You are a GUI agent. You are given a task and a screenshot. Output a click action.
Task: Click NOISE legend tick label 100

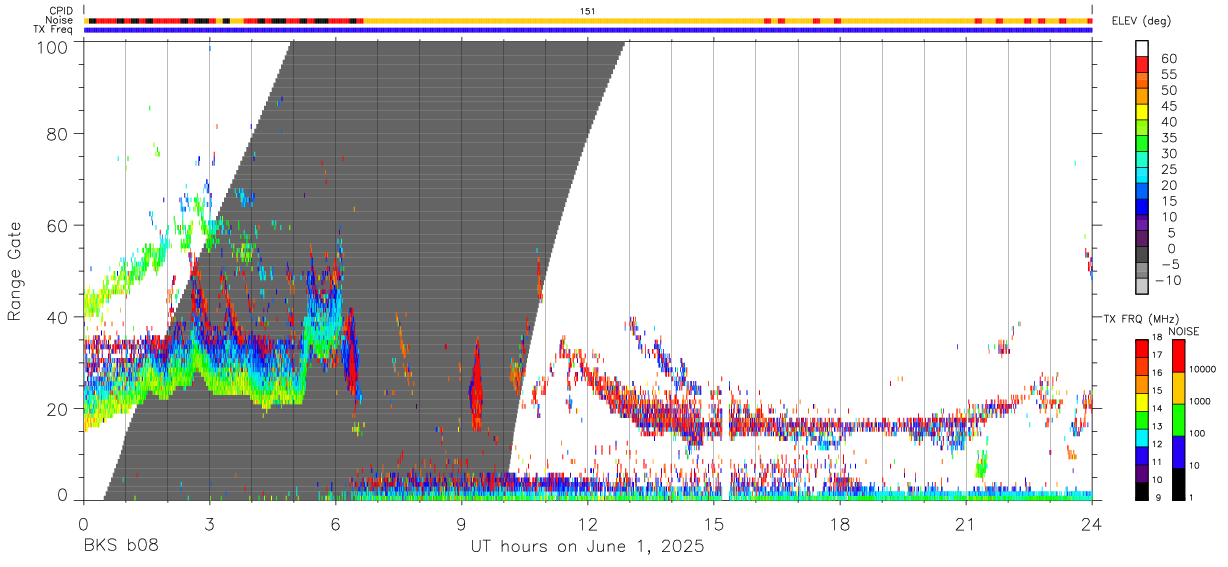(1197, 434)
